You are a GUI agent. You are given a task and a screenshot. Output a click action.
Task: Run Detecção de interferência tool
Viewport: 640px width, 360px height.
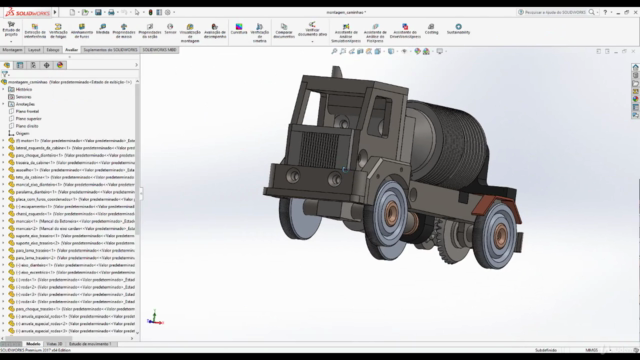pyautogui.click(x=35, y=31)
